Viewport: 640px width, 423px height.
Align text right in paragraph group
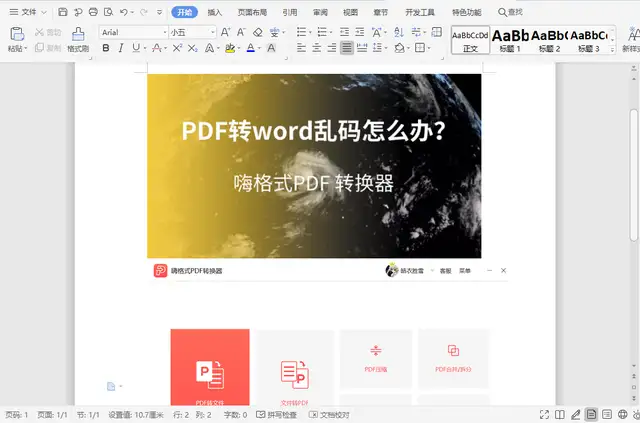pyautogui.click(x=332, y=48)
